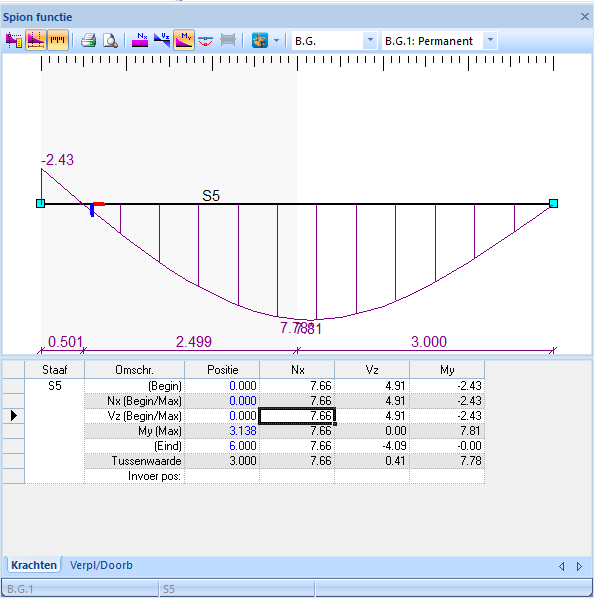594x598 pixels.
Task: Select the My (Max) position cell 3.138
Action: click(x=222, y=431)
